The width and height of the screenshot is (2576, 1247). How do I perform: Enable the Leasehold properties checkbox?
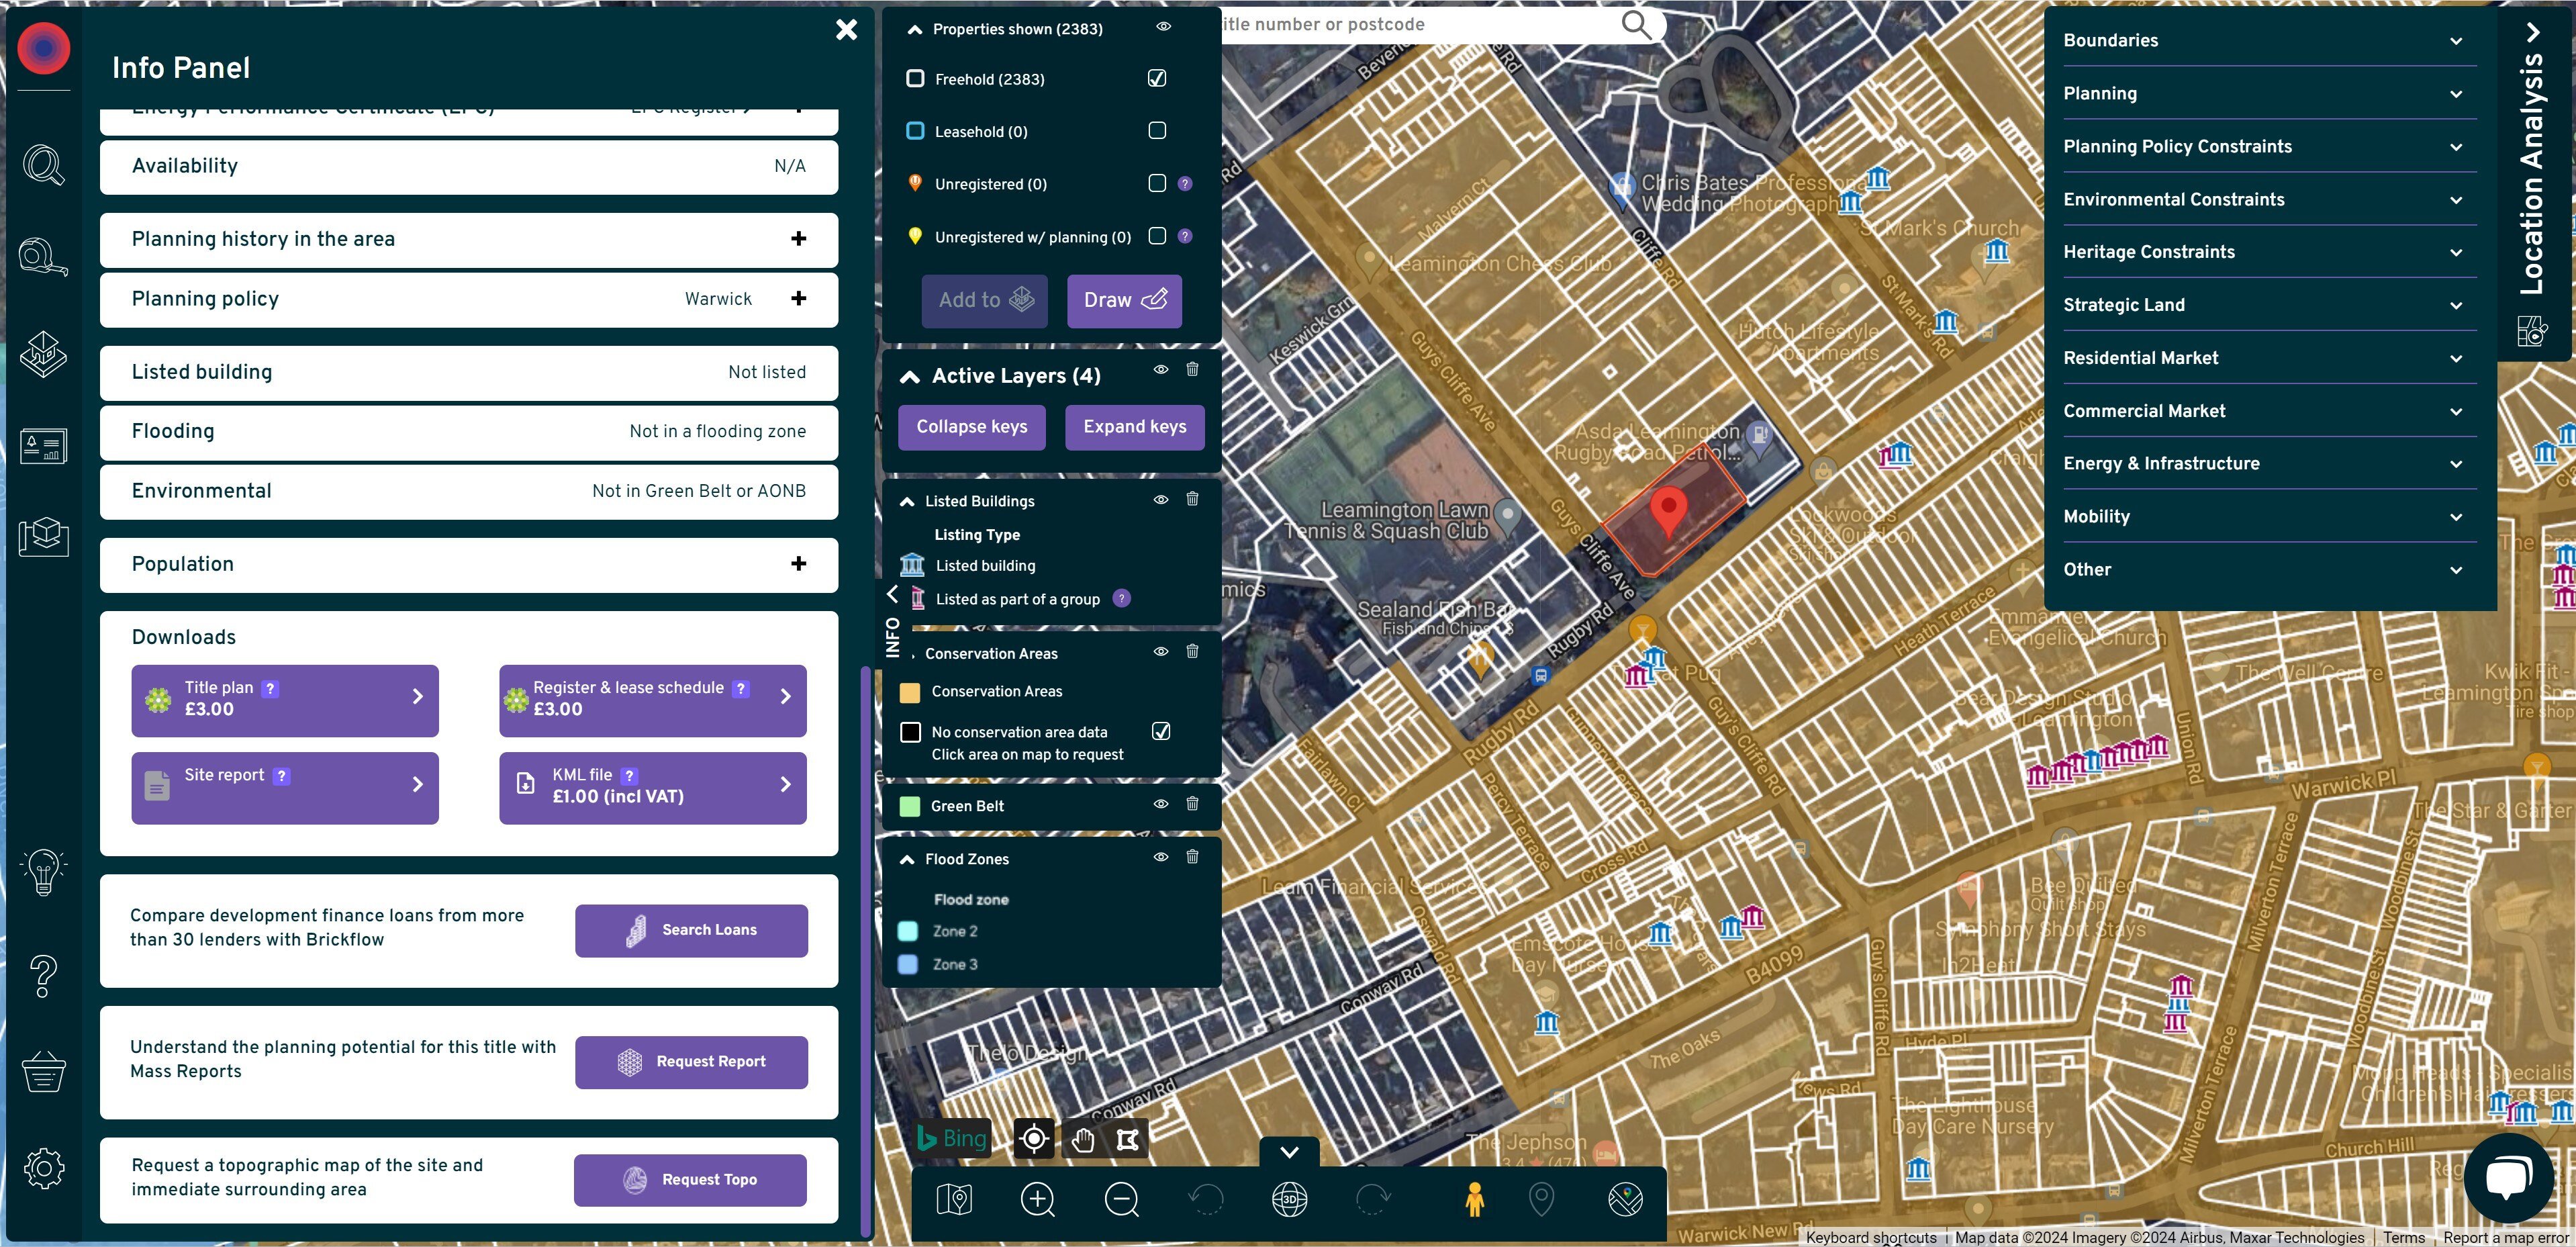[1157, 131]
